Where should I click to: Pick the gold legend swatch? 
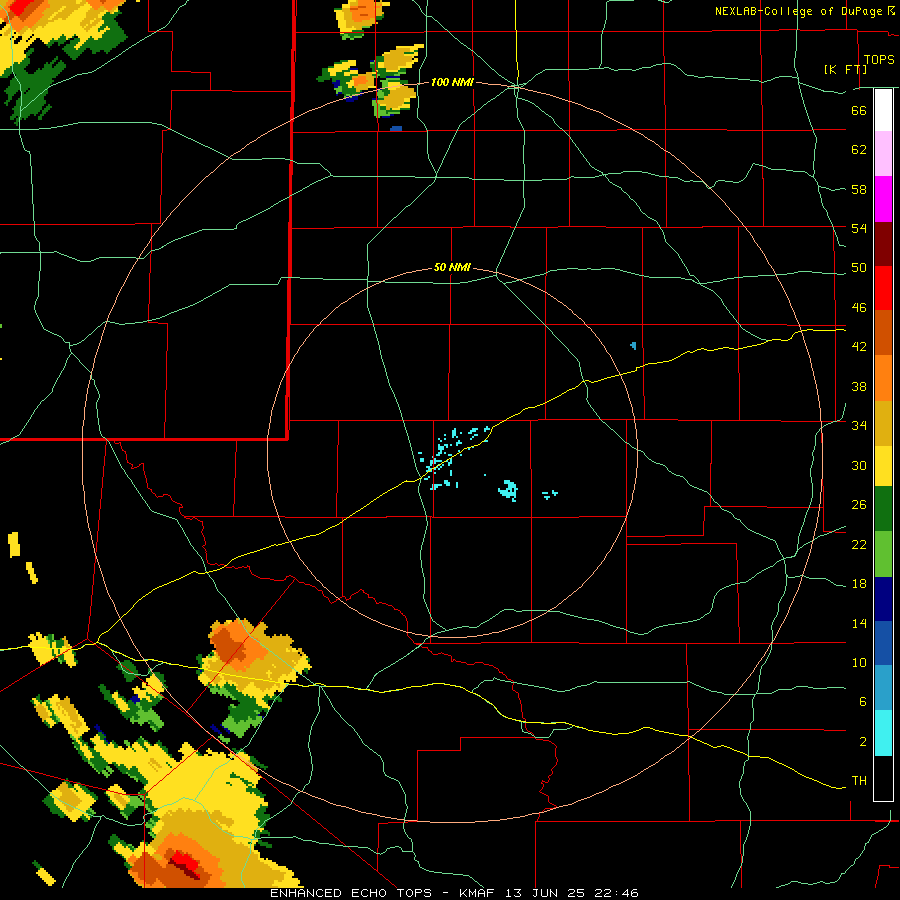point(883,424)
